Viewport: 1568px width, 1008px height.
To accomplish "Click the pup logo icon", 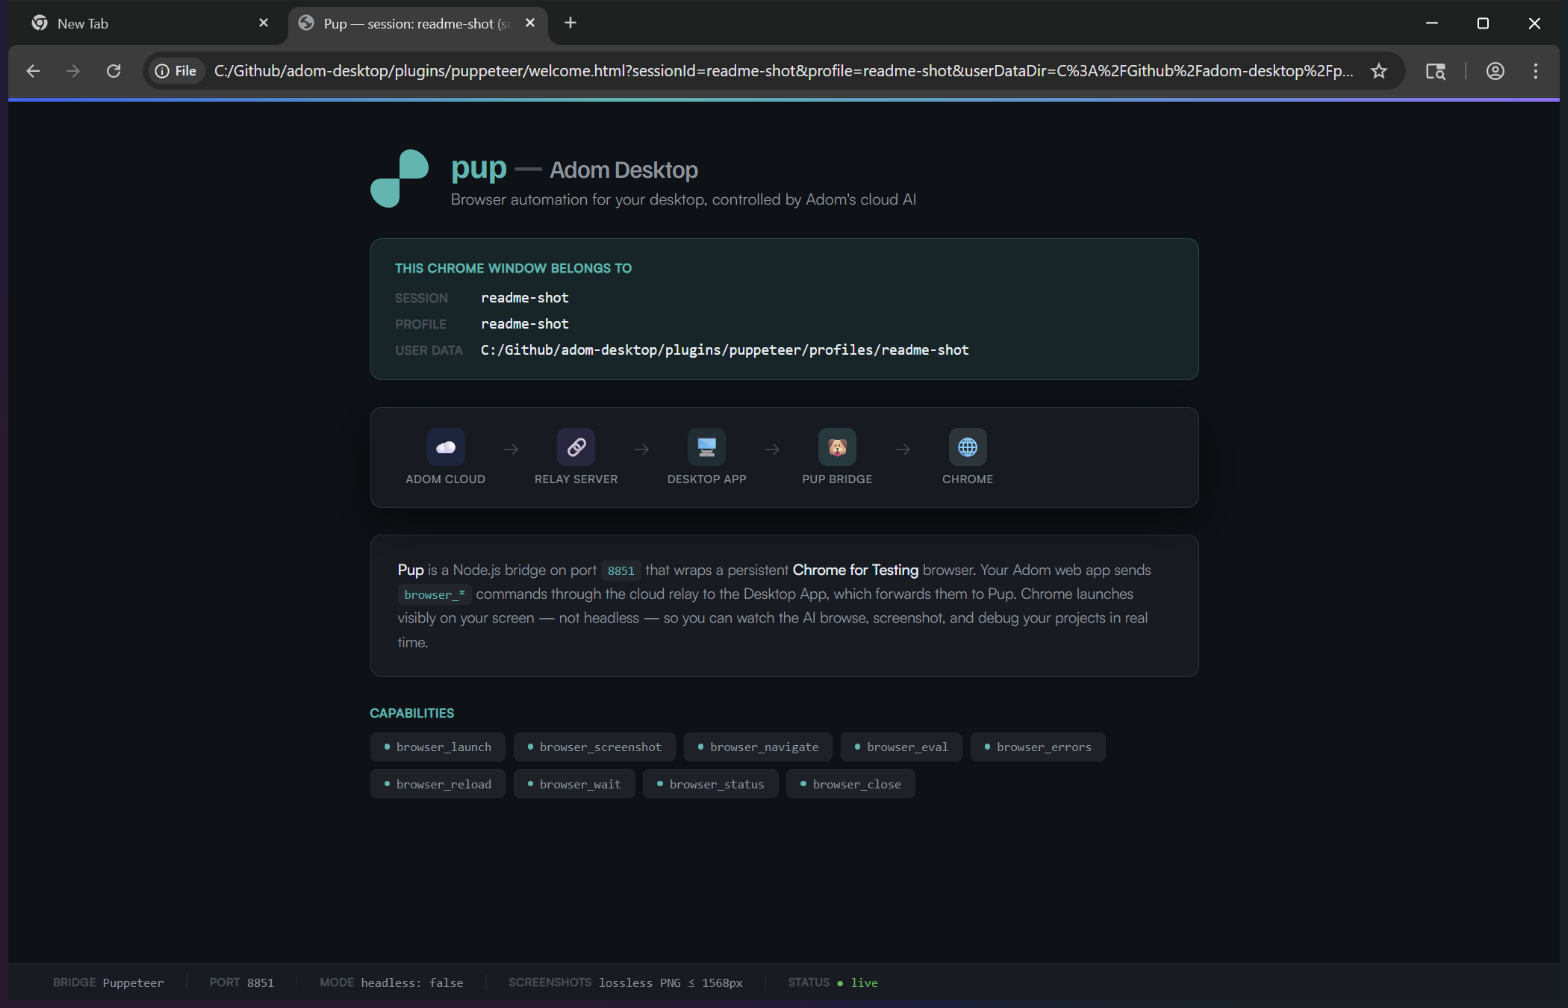I will coord(400,179).
